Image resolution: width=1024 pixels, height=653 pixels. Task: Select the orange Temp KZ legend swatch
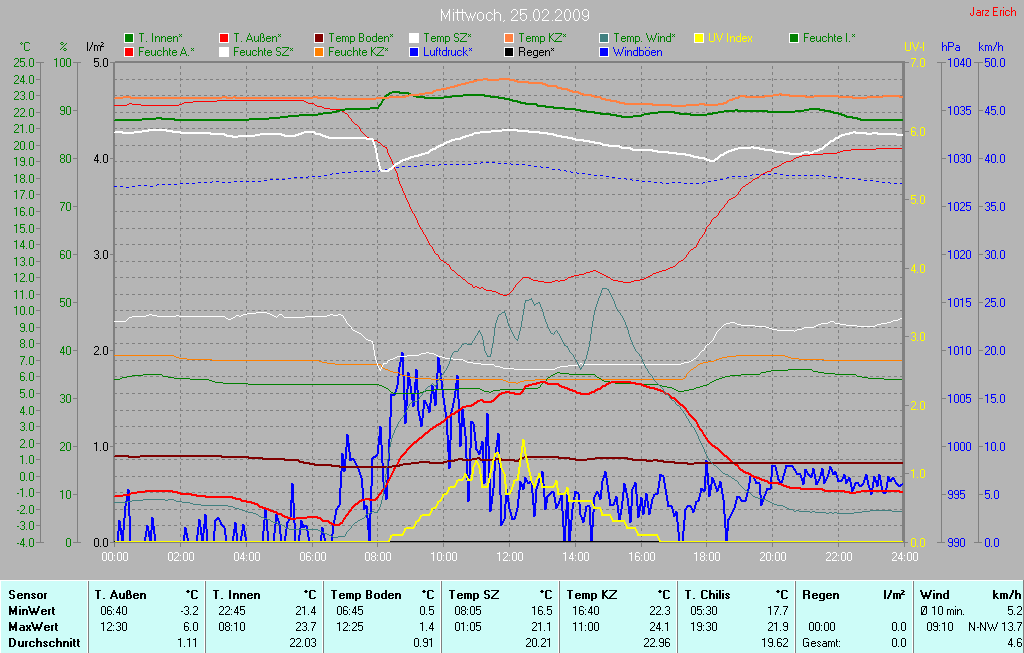click(x=509, y=38)
